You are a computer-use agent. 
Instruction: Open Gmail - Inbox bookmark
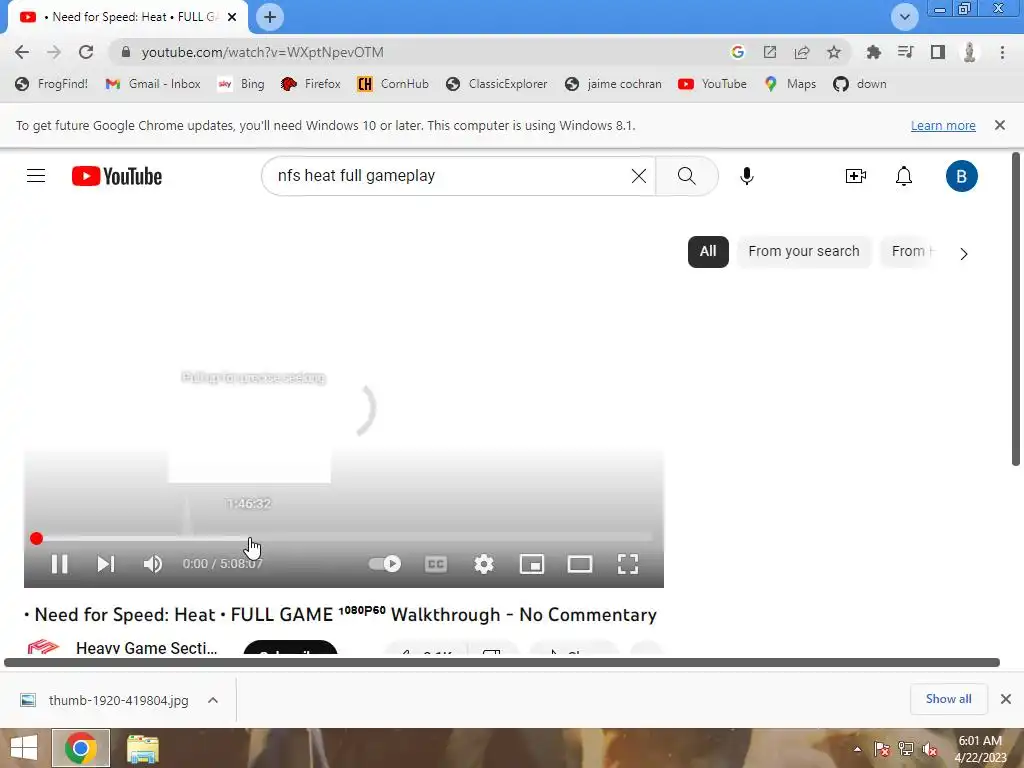pyautogui.click(x=153, y=84)
